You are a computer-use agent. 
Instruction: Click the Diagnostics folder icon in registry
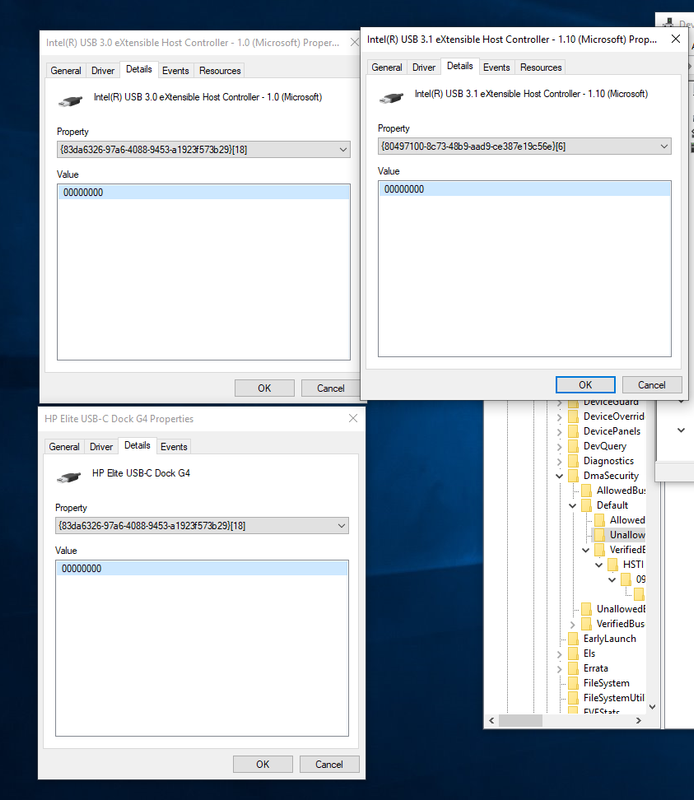(x=574, y=461)
